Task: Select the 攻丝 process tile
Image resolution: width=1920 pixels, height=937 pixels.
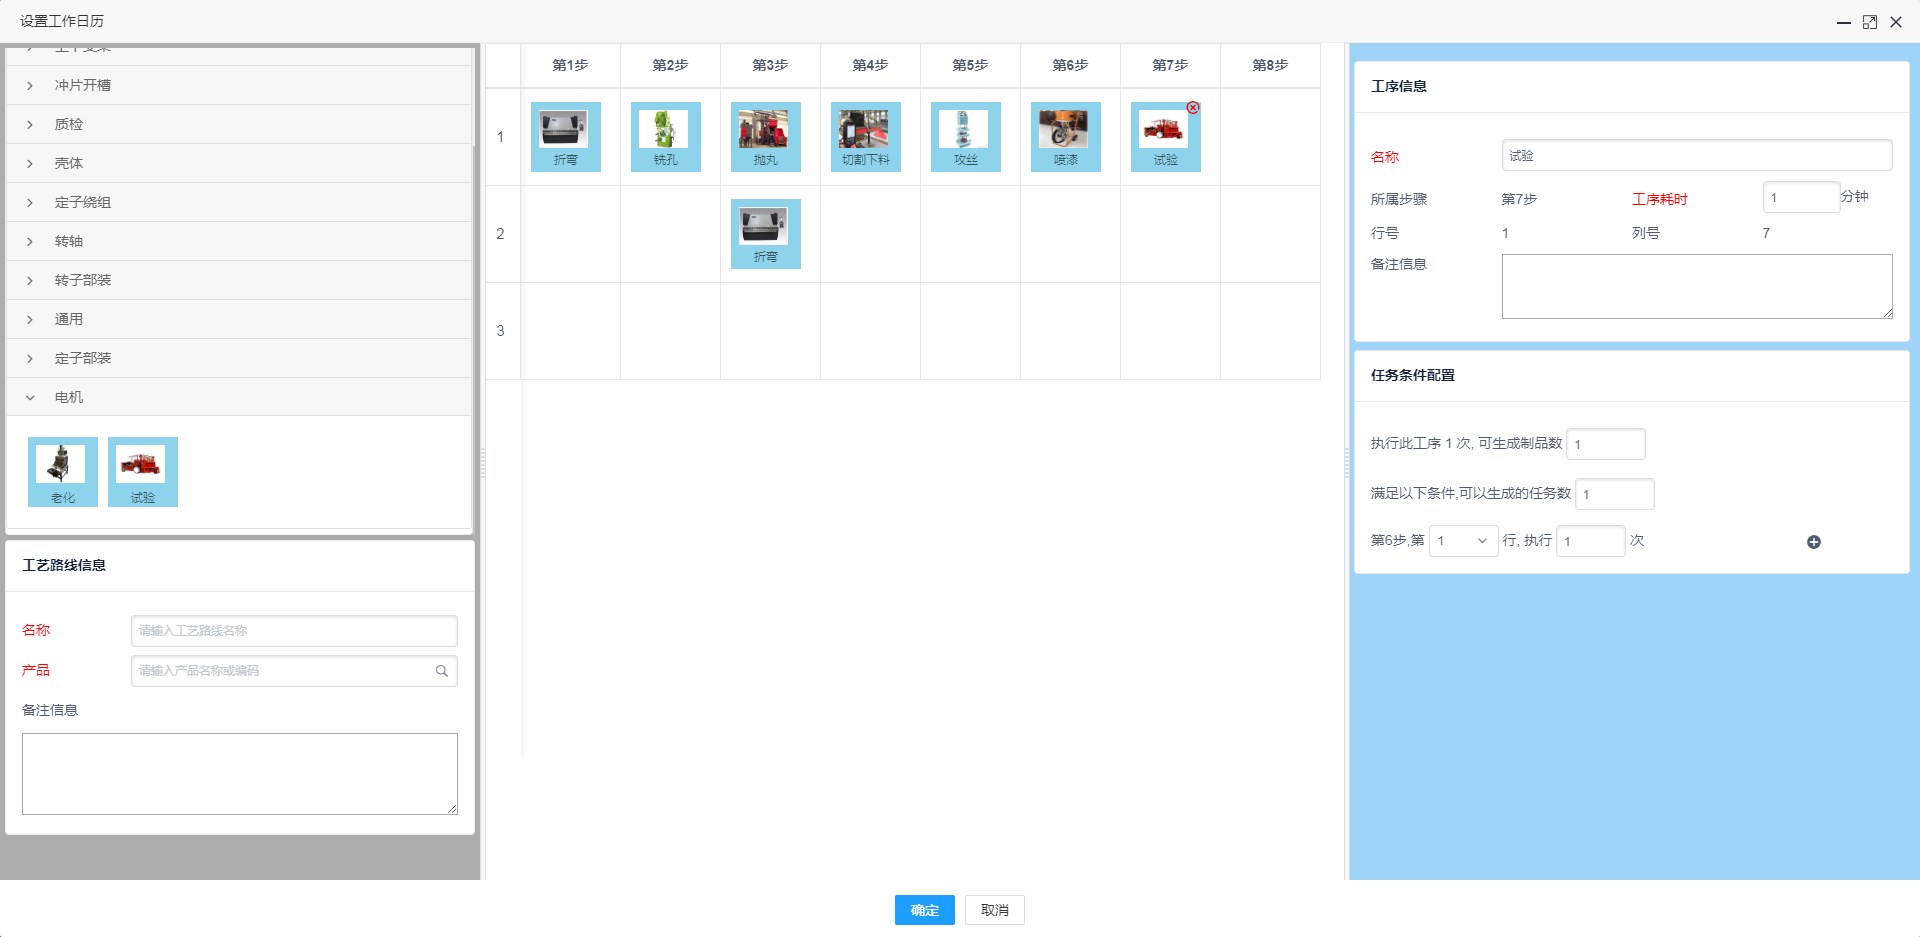Action: 965,137
